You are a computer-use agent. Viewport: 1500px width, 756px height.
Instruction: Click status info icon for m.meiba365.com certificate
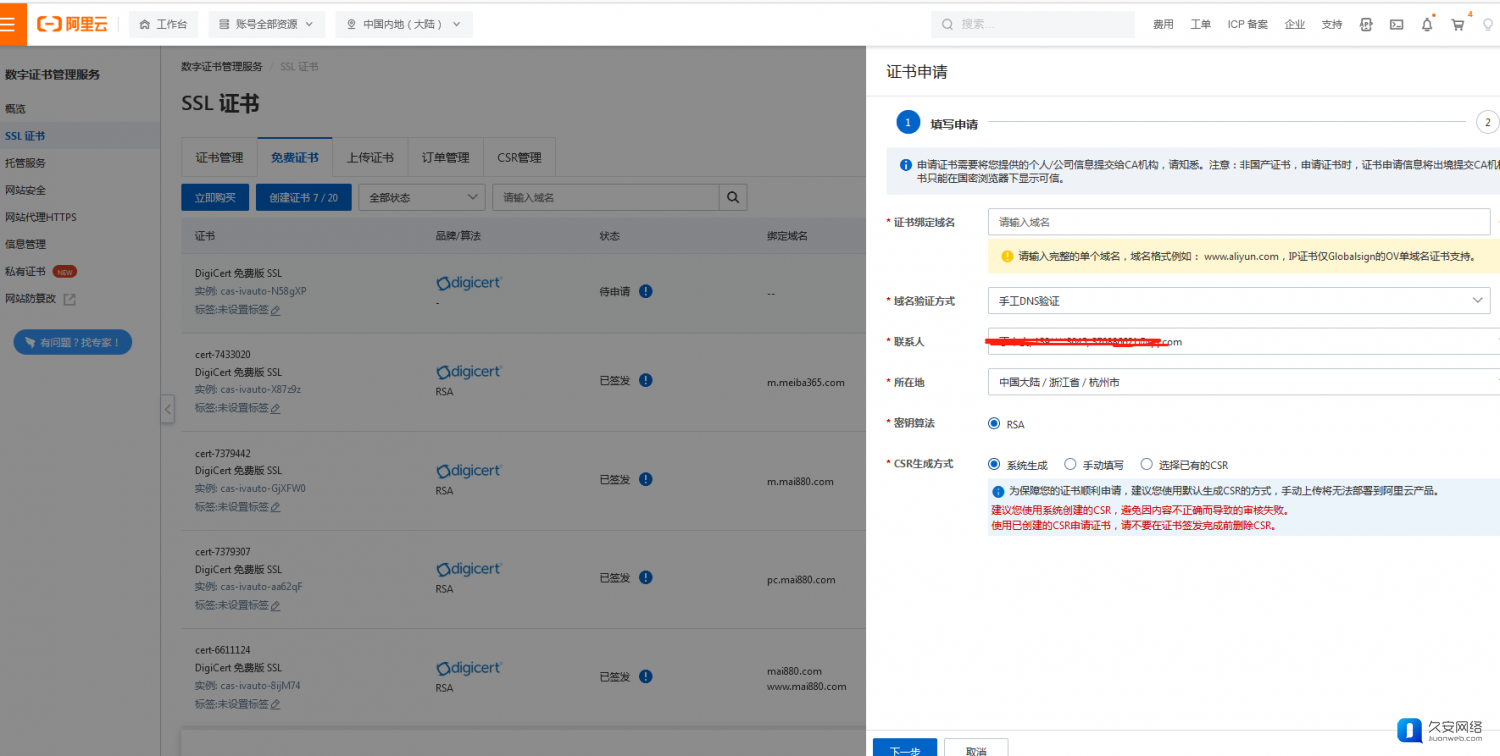coord(646,380)
